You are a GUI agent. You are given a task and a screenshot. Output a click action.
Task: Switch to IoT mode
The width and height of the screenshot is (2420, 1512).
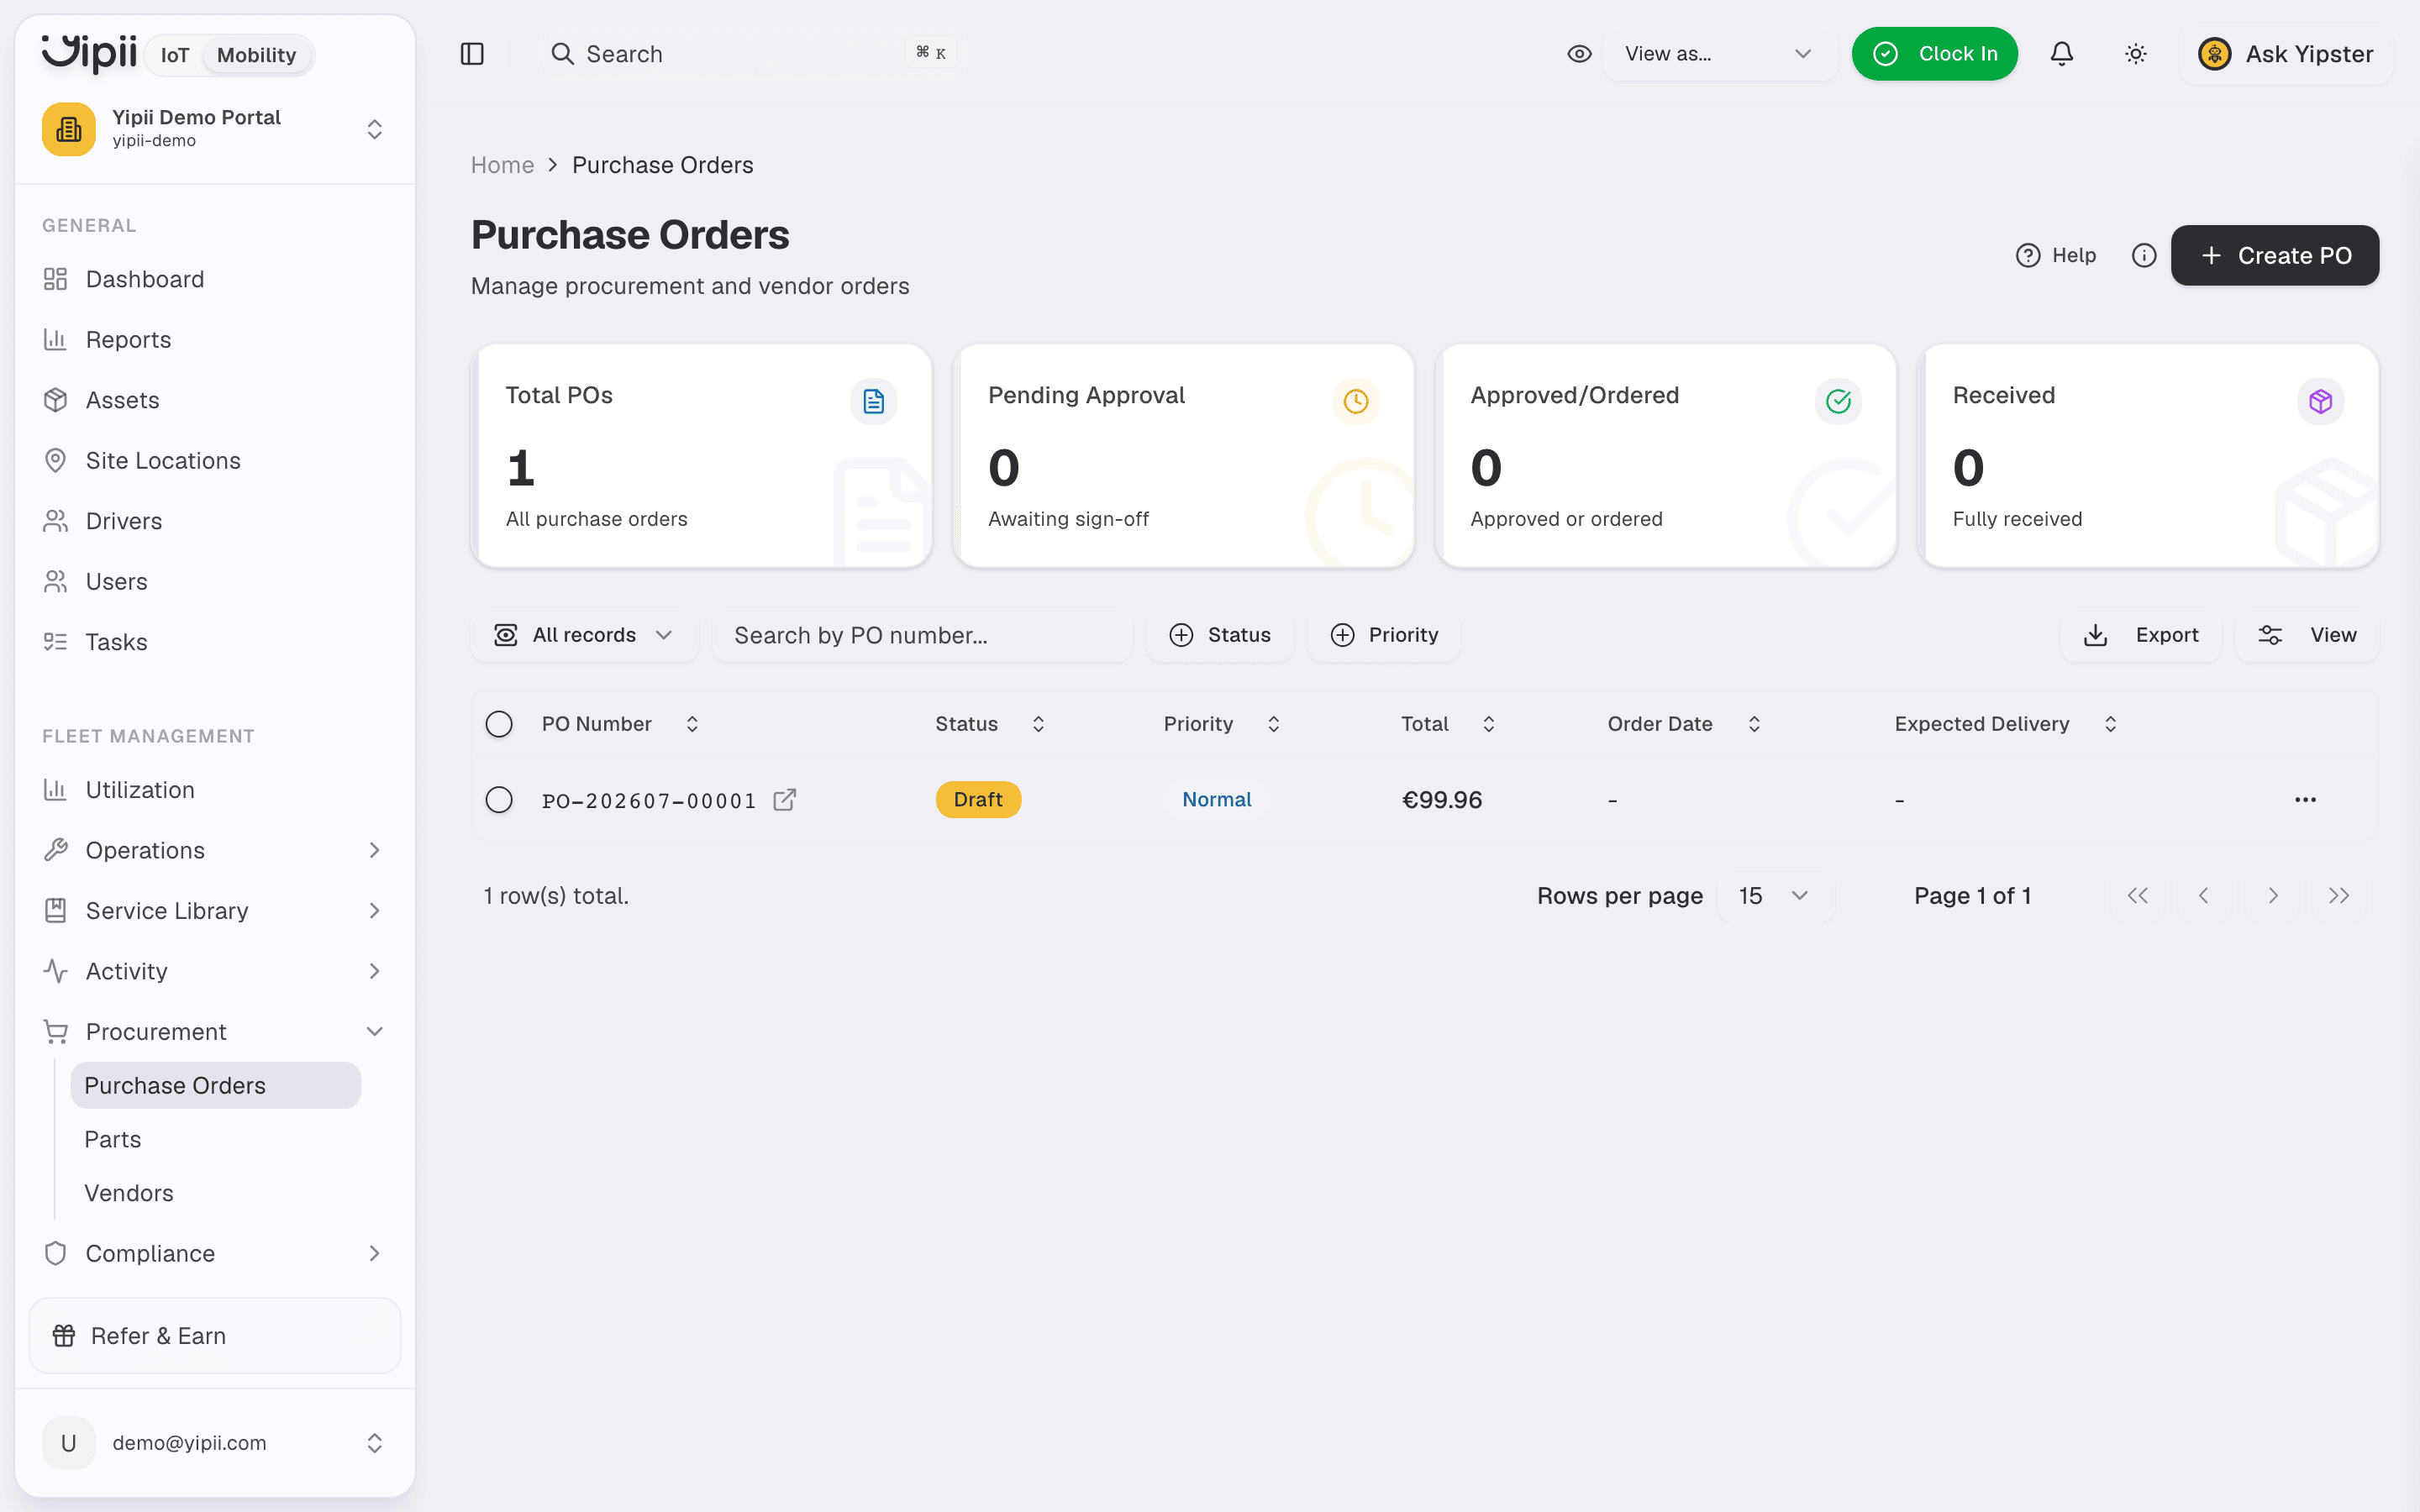tap(175, 55)
